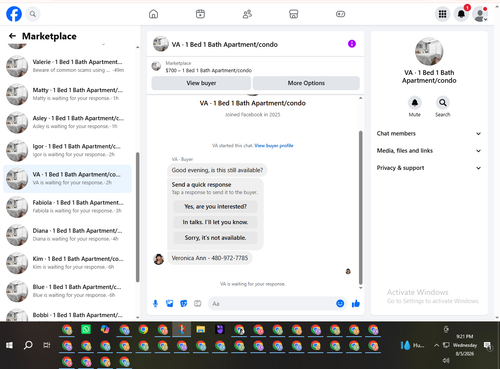500x369 pixels.
Task: Expand the Privacy & support section
Action: click(x=429, y=168)
